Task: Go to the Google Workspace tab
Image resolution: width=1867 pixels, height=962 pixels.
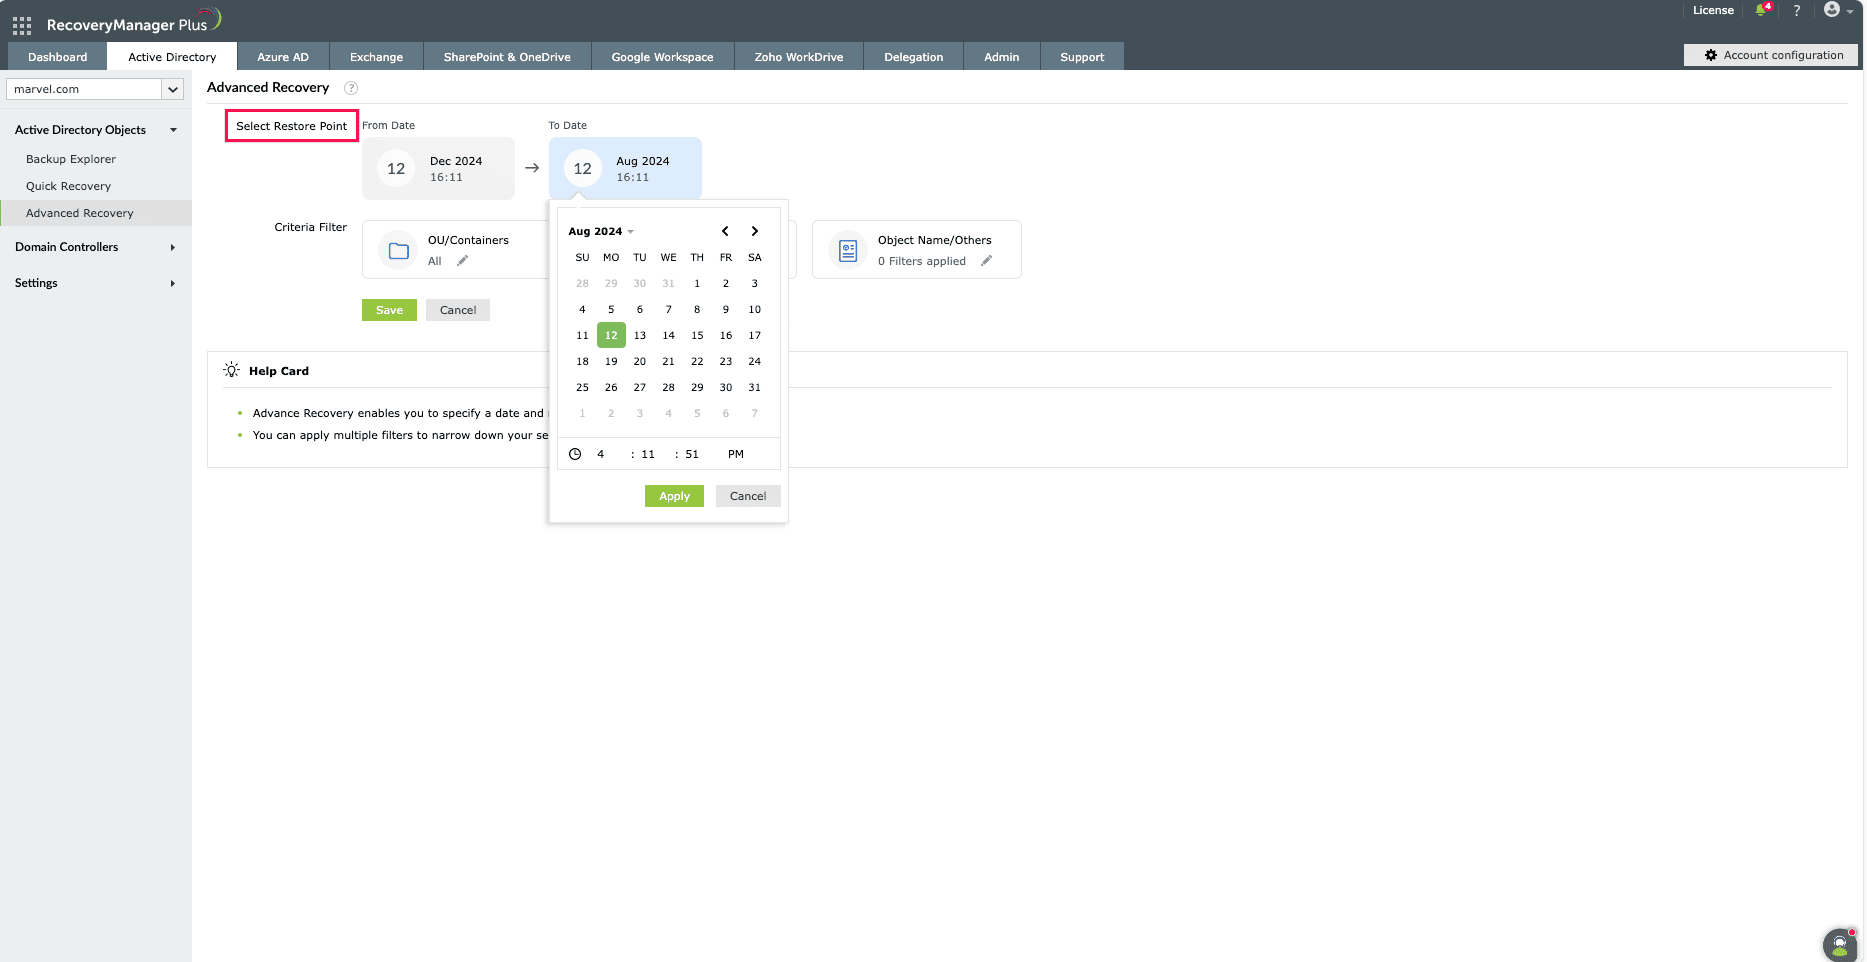Action: click(x=662, y=57)
